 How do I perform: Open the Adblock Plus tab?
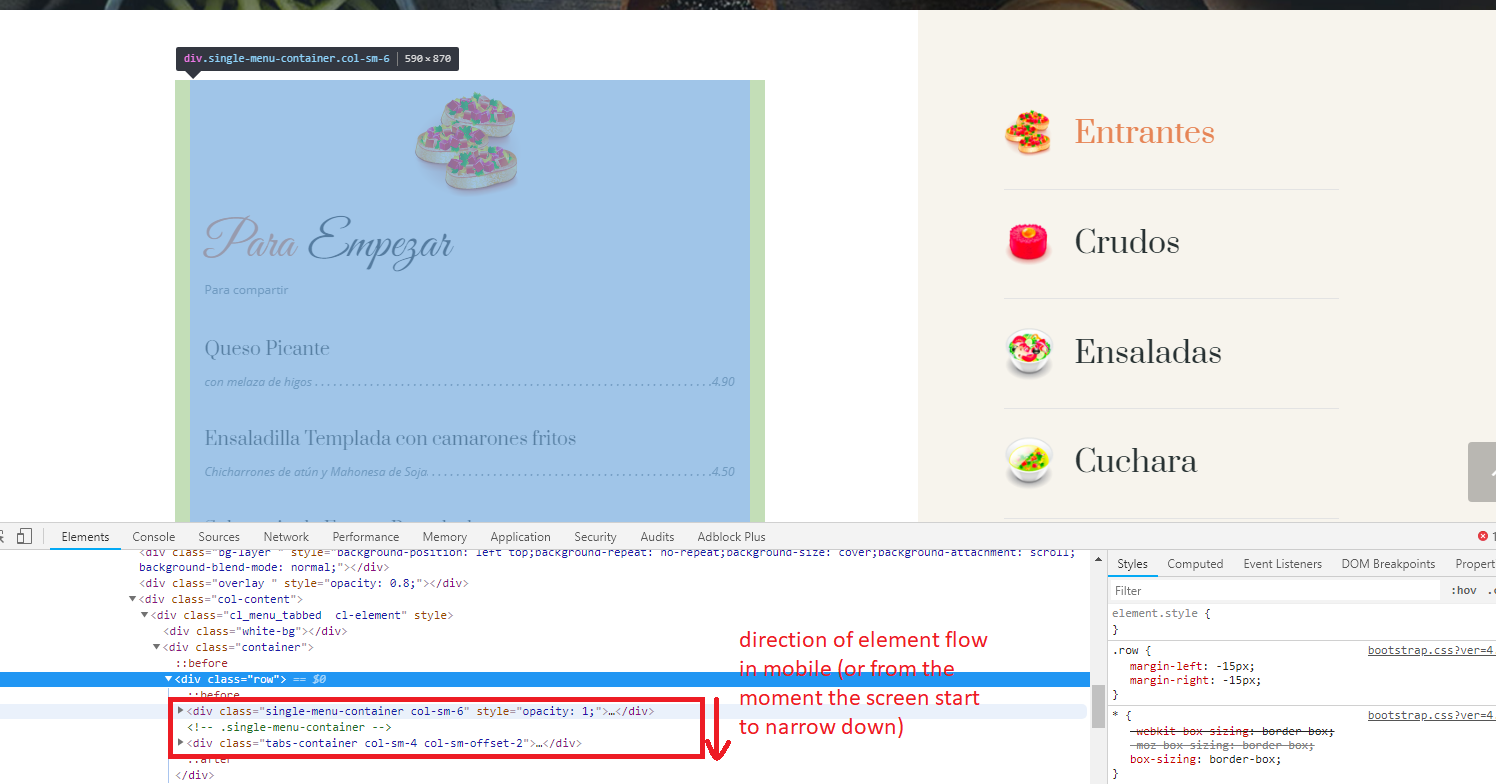coord(731,537)
